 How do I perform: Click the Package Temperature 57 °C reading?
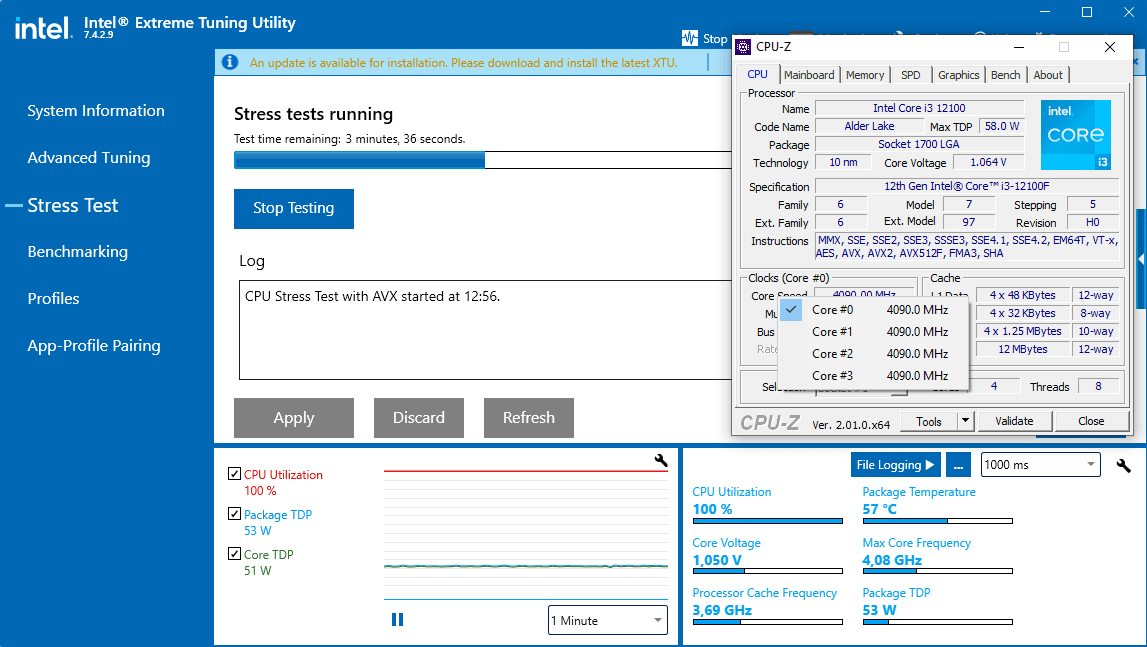click(x=879, y=509)
